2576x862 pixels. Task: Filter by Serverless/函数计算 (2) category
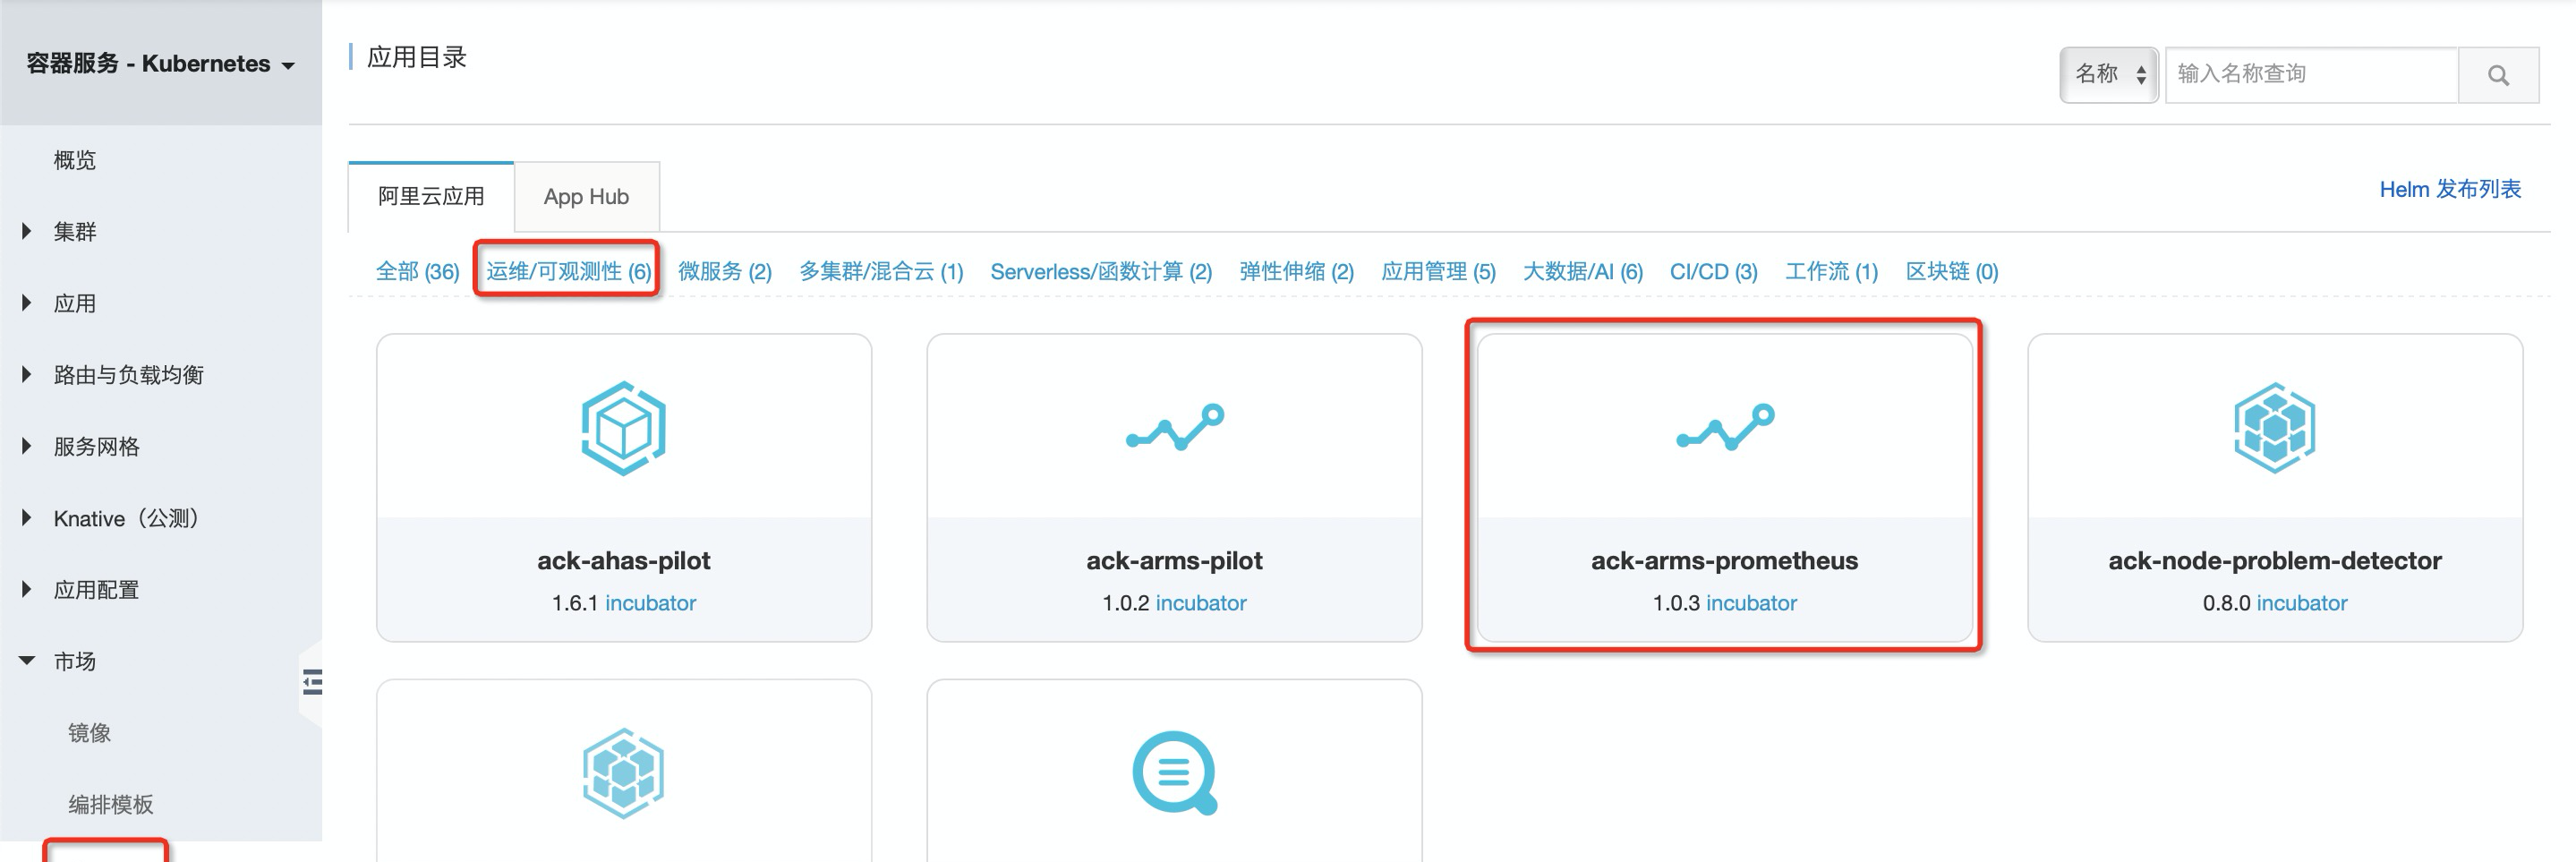tap(1101, 271)
